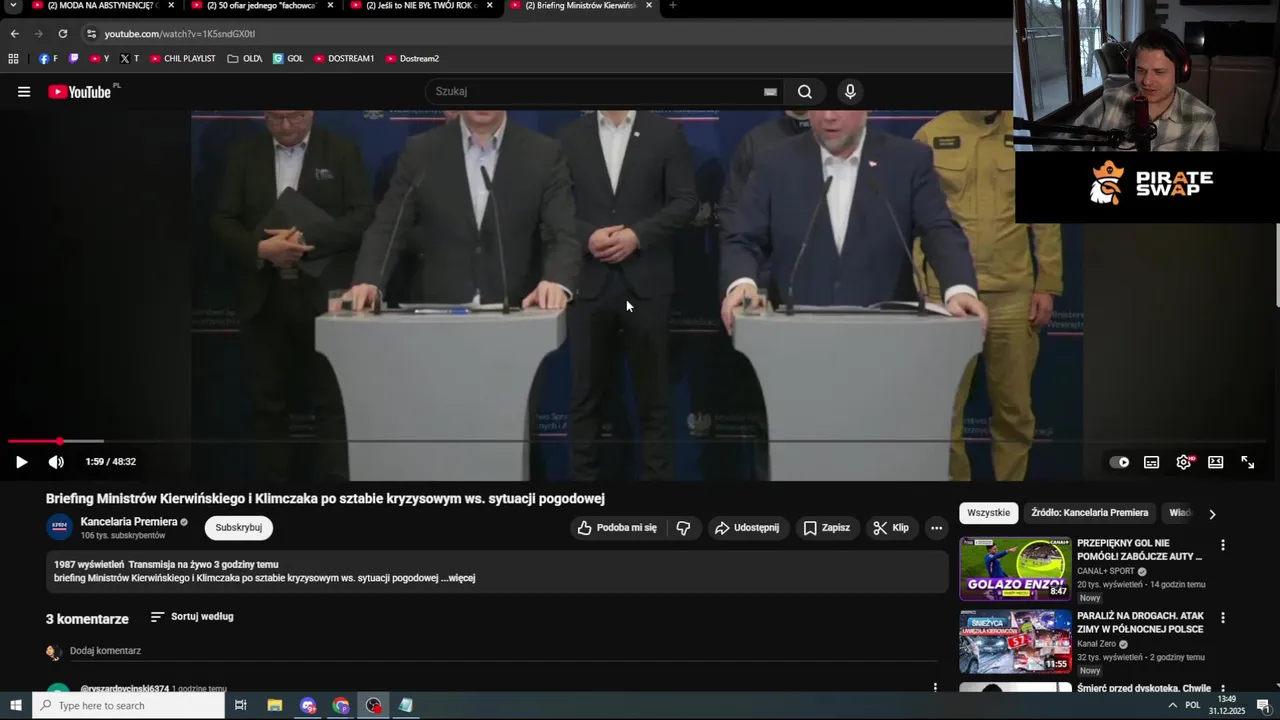Go to the YouTube home logo
Image resolution: width=1280 pixels, height=720 pixels.
(79, 92)
